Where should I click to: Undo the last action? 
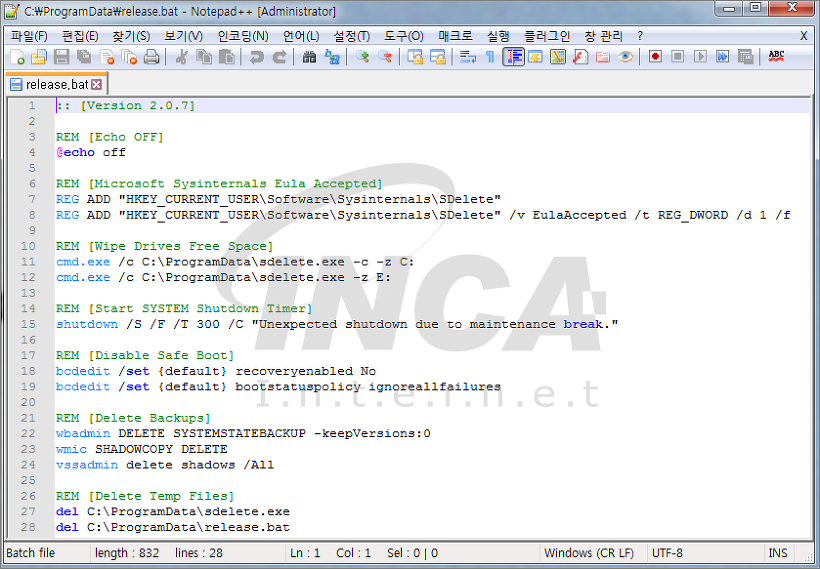(256, 56)
